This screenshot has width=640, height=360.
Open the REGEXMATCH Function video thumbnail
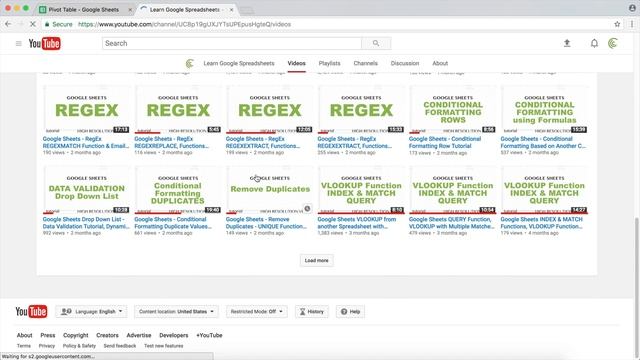[87, 109]
